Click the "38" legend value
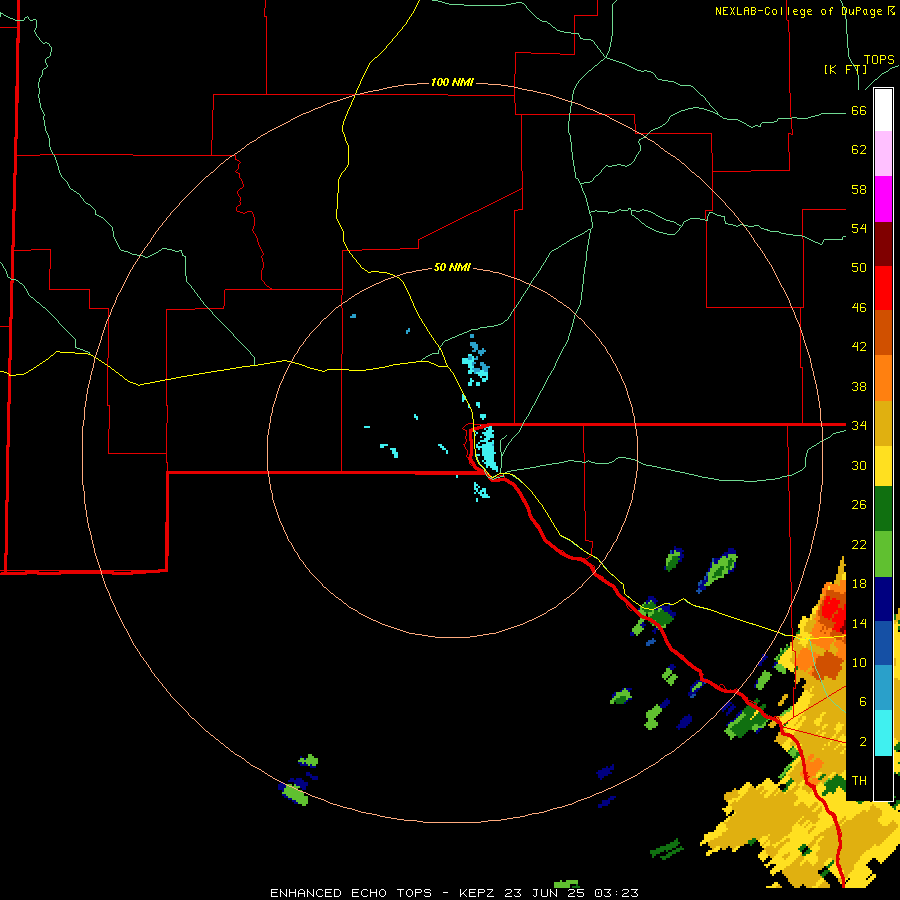900x900 pixels. [859, 387]
